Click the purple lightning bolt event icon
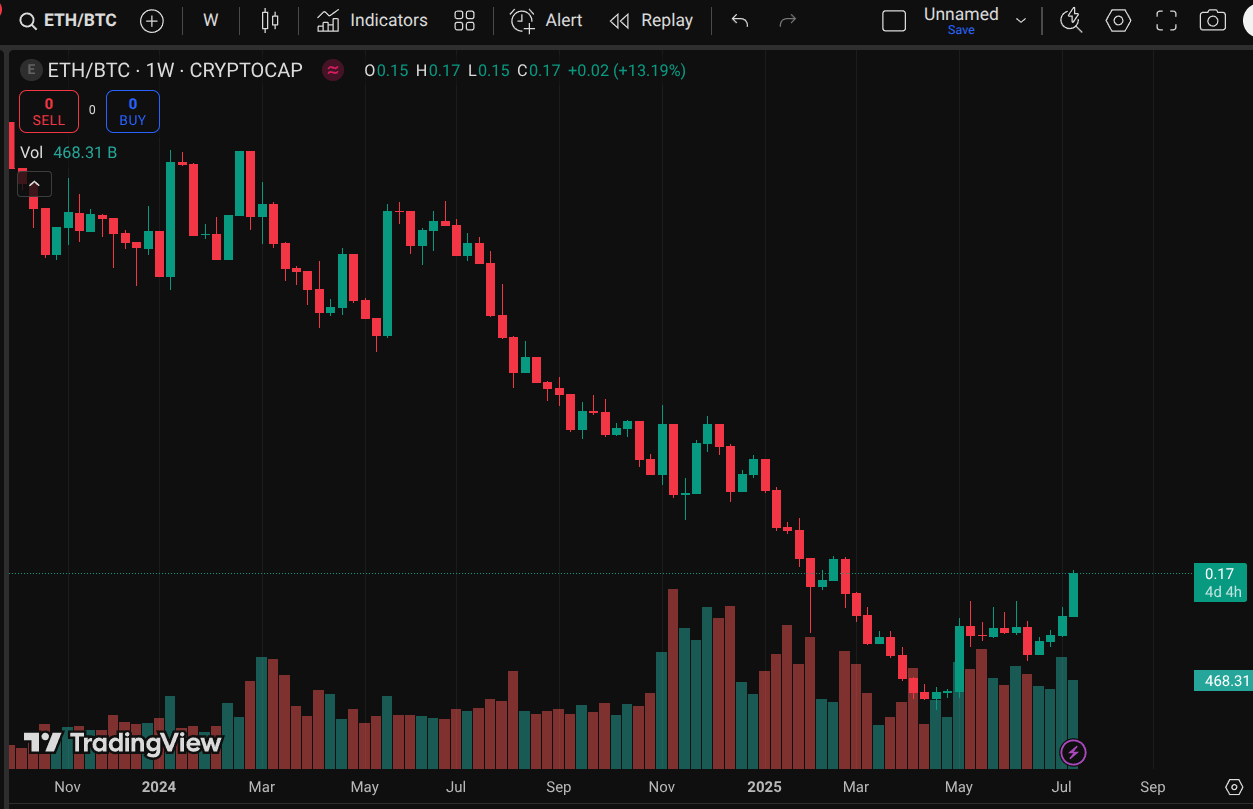 pyautogui.click(x=1073, y=752)
